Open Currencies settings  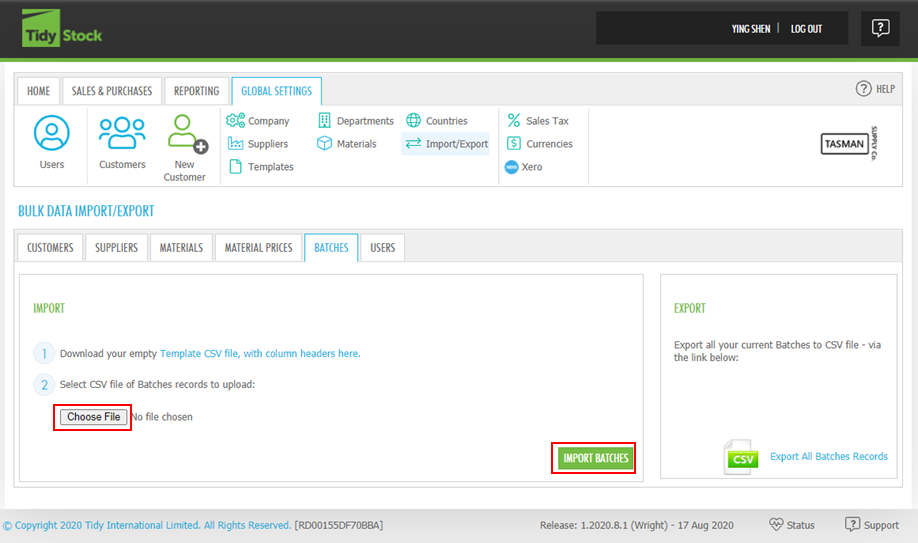(x=540, y=144)
